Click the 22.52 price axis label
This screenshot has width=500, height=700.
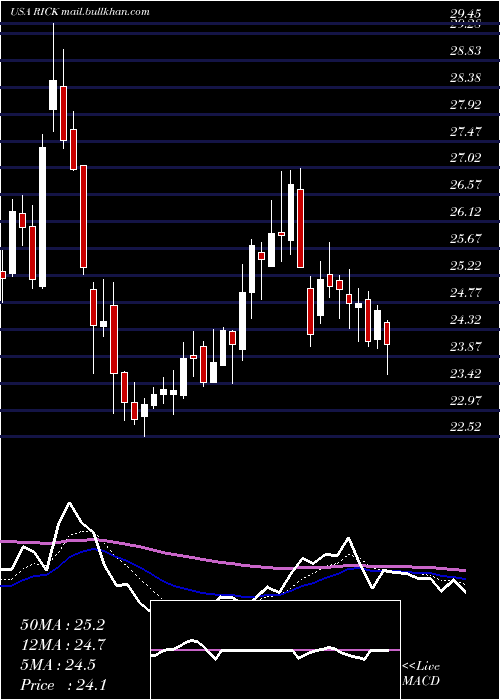tap(466, 427)
